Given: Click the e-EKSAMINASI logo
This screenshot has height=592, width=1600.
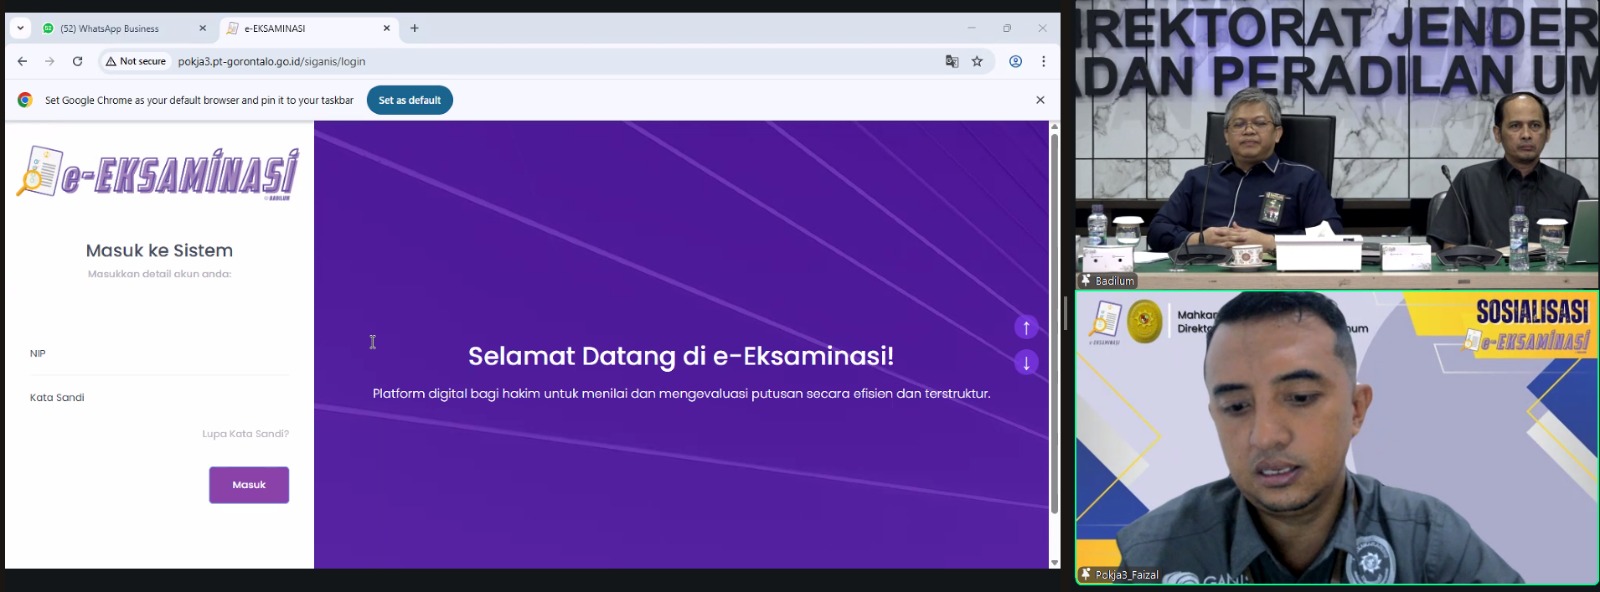Looking at the screenshot, I should (158, 174).
